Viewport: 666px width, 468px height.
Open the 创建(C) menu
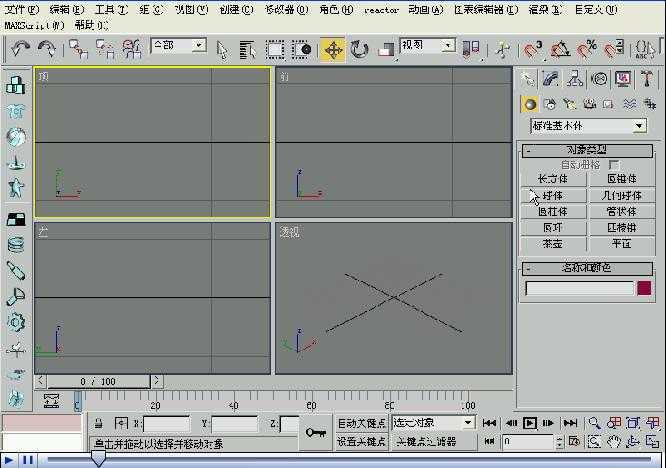point(236,9)
